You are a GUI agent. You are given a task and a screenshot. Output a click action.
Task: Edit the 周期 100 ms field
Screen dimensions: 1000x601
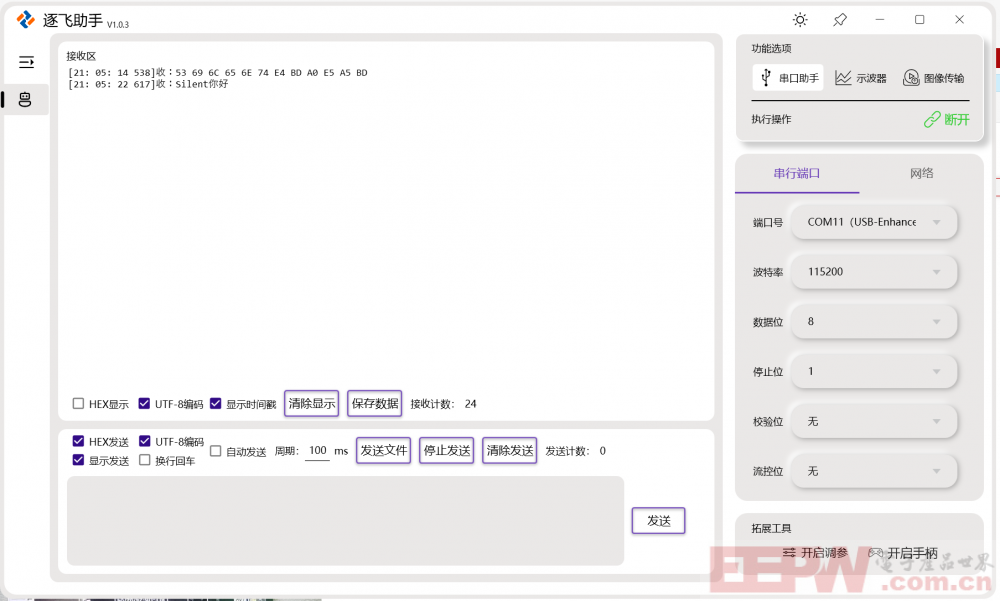tap(318, 450)
